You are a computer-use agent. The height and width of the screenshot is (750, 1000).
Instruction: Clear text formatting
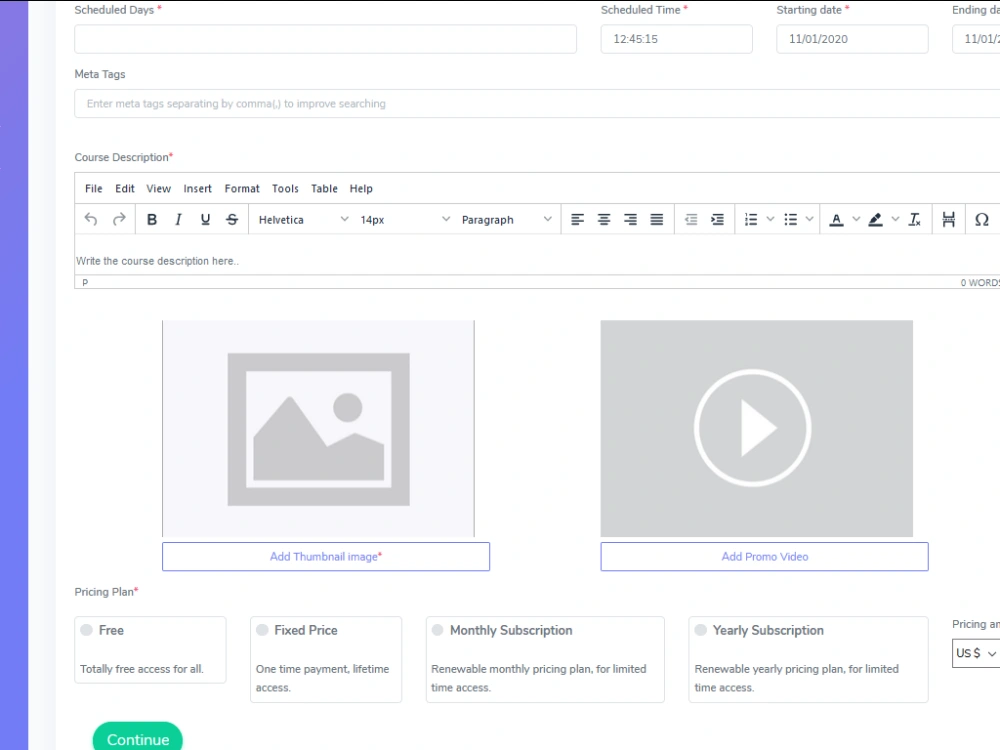coord(915,219)
